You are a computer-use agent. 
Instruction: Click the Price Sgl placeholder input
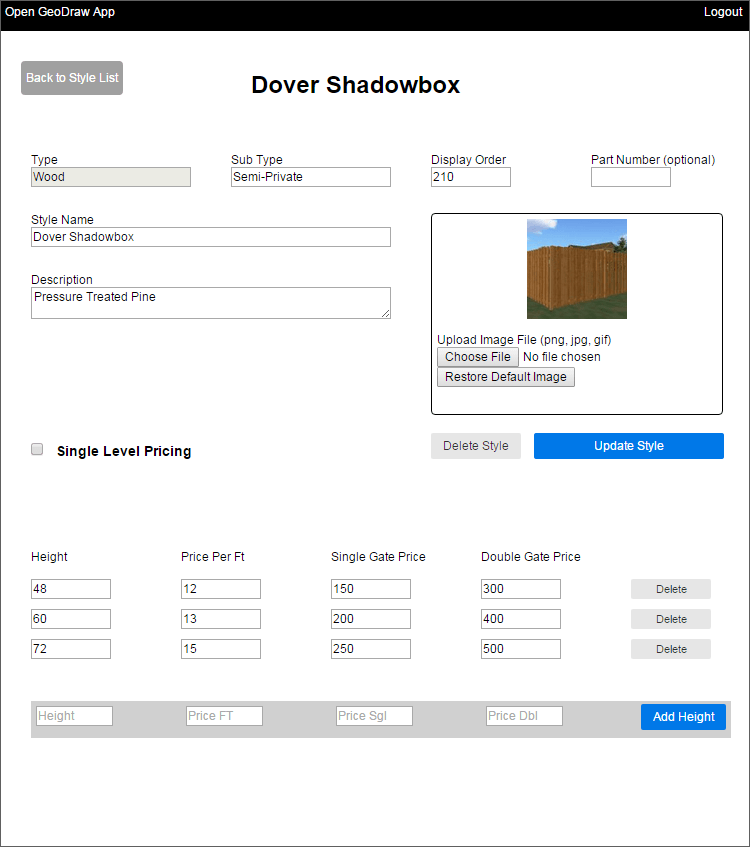(x=374, y=716)
